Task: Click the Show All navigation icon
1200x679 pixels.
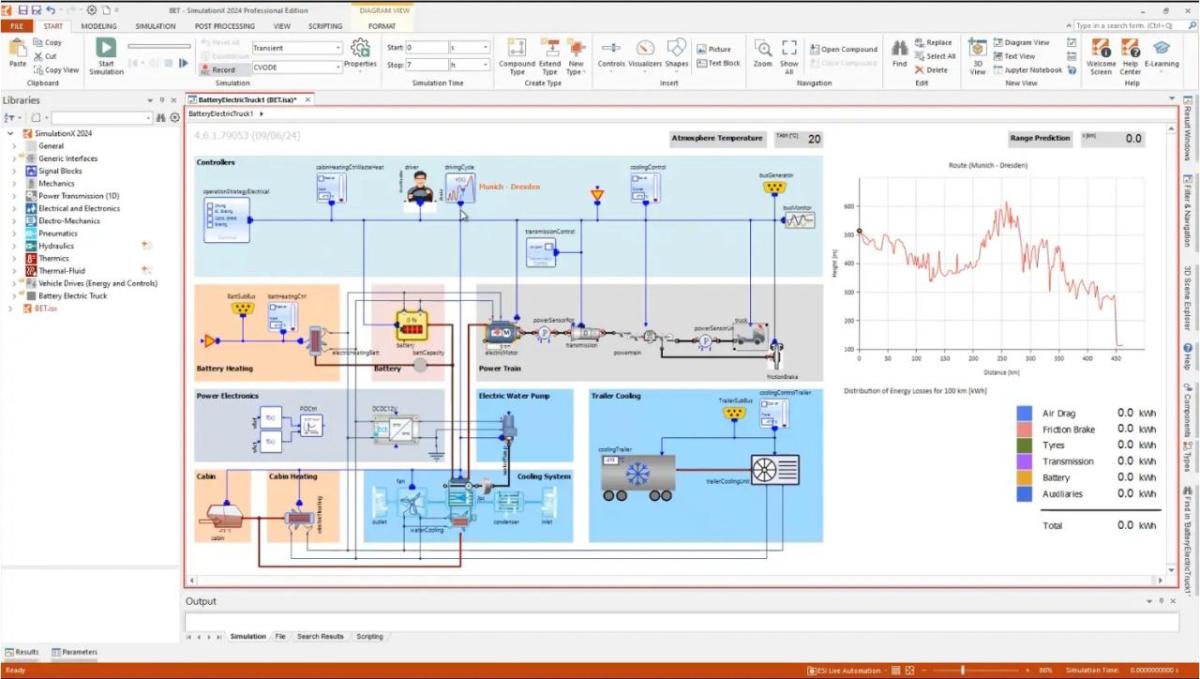Action: tap(789, 48)
